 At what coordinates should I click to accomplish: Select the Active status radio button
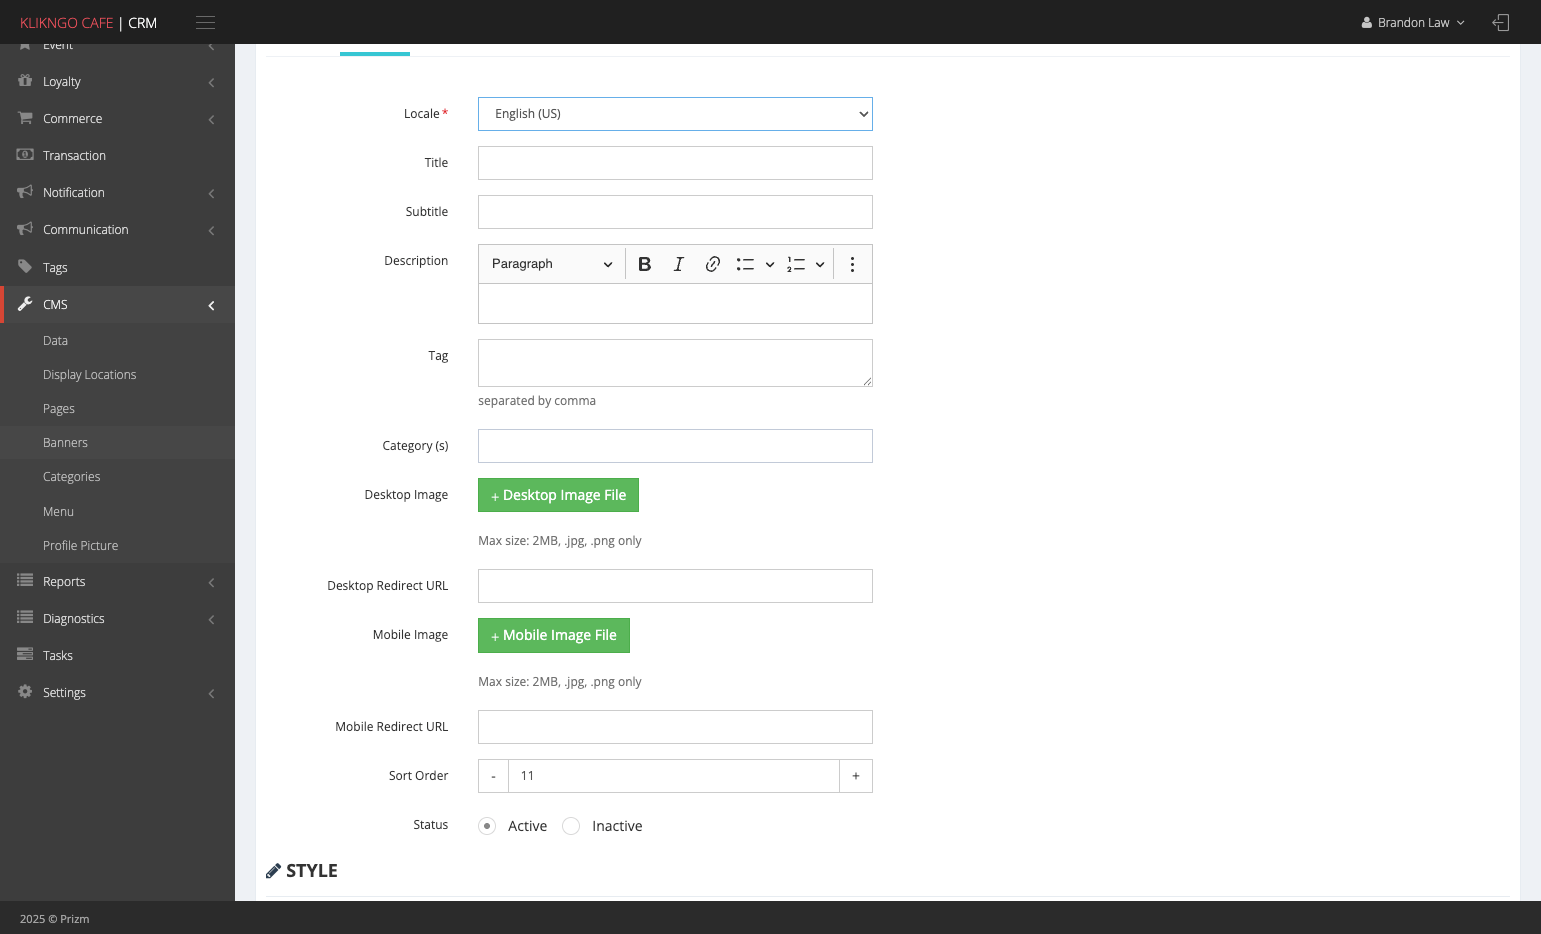click(487, 826)
